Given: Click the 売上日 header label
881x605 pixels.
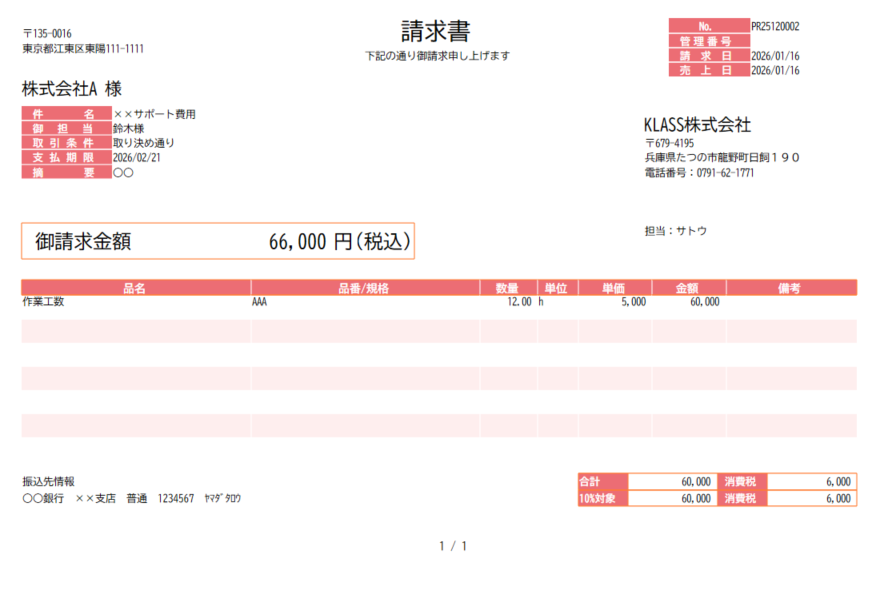Looking at the screenshot, I should point(708,70).
